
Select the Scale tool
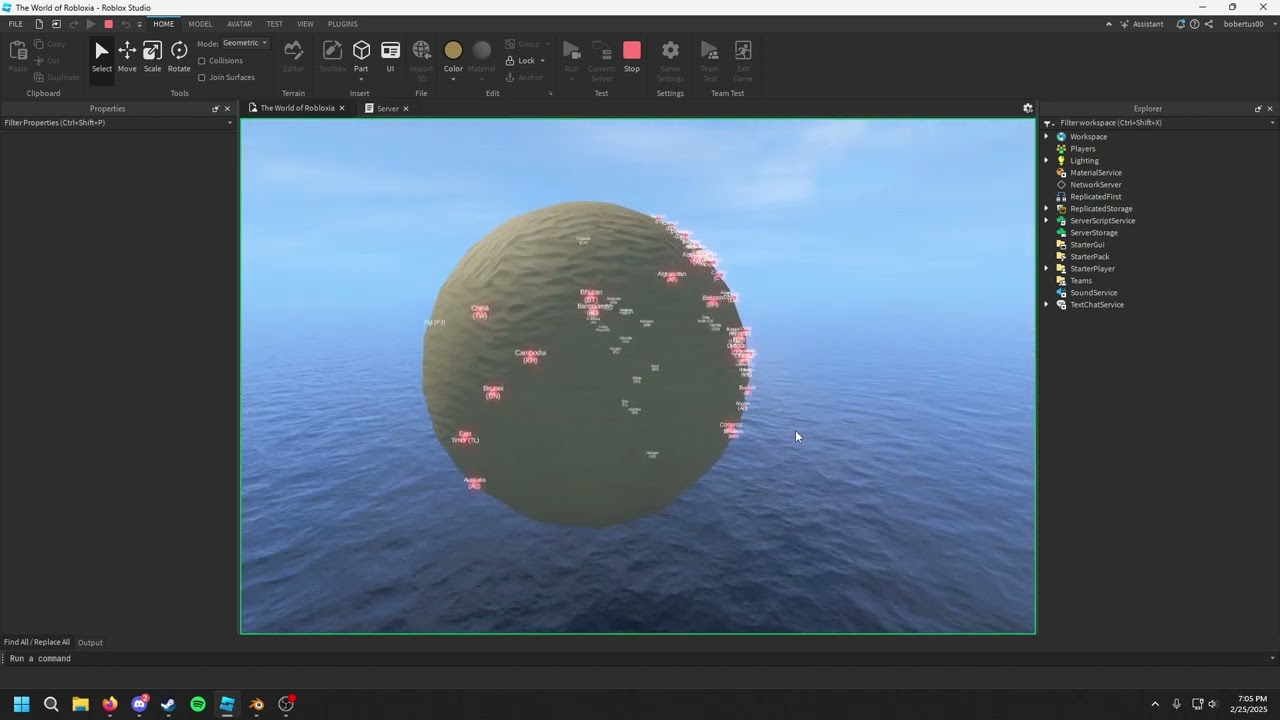(152, 56)
